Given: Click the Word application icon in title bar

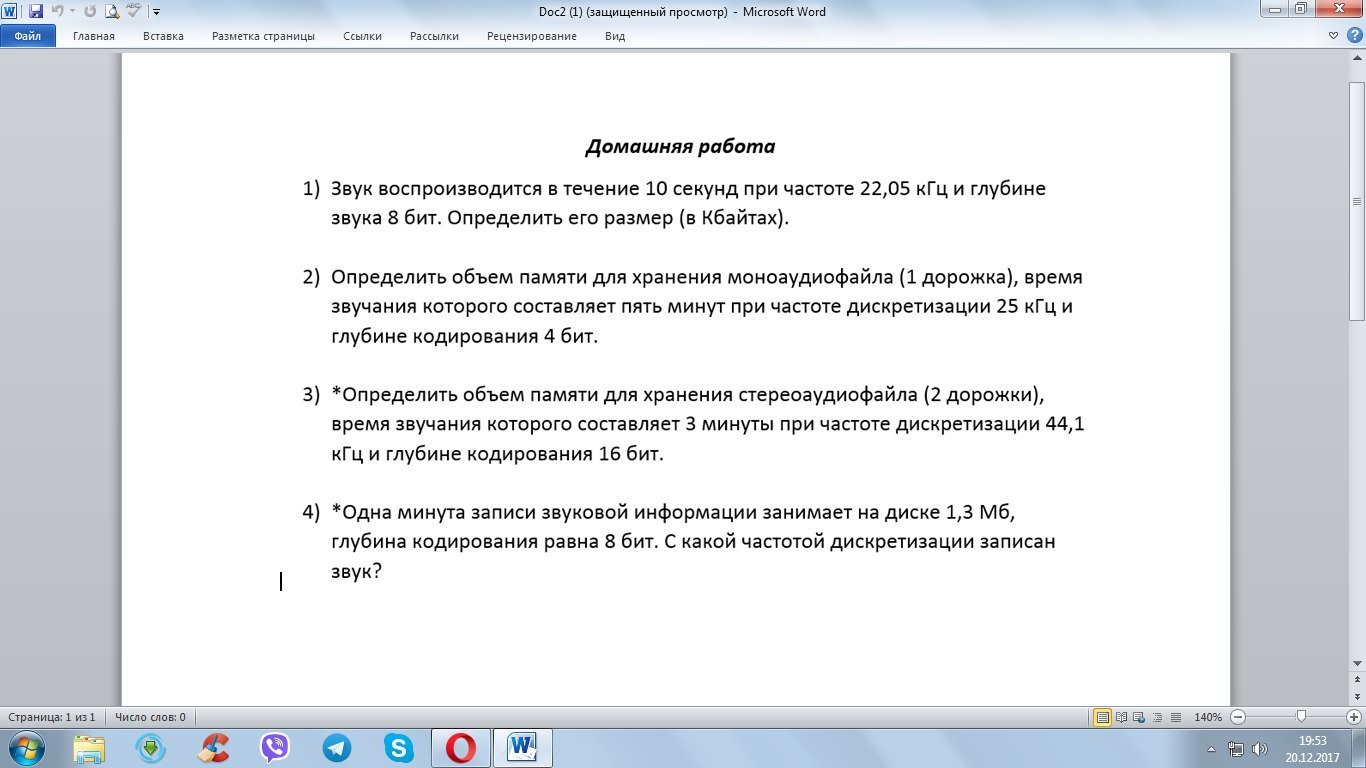Looking at the screenshot, I should point(11,12).
